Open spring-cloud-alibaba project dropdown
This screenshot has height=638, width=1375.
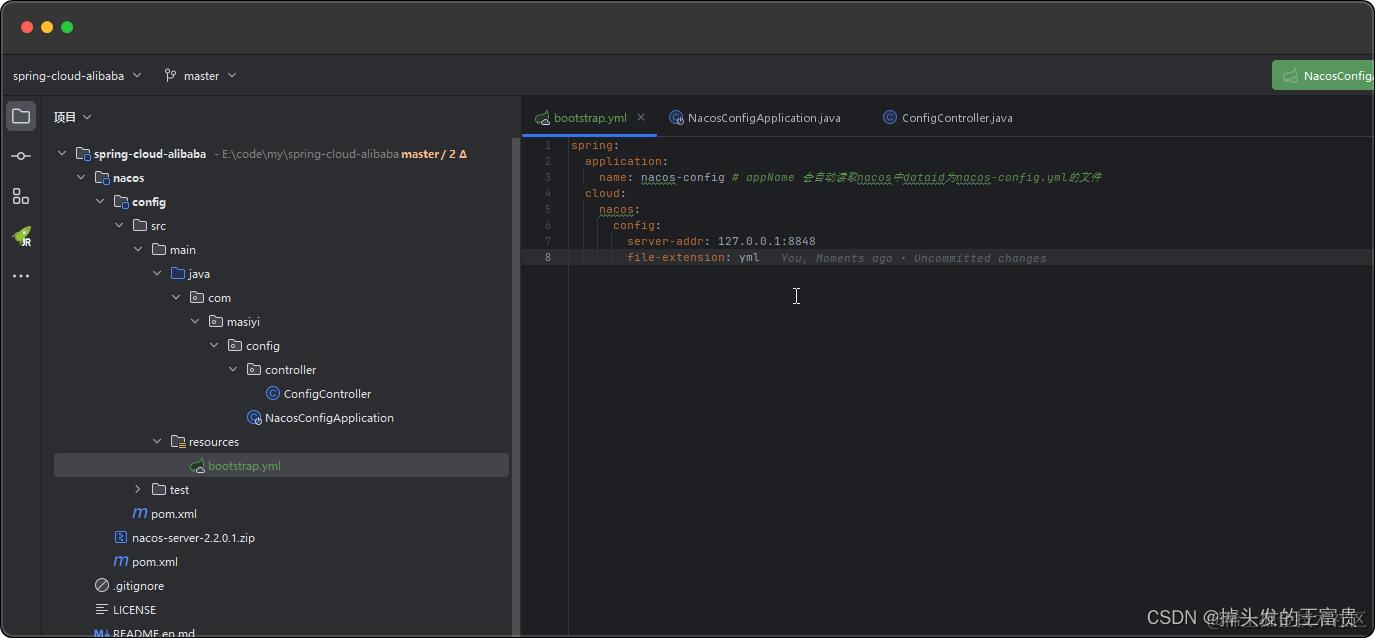[77, 75]
